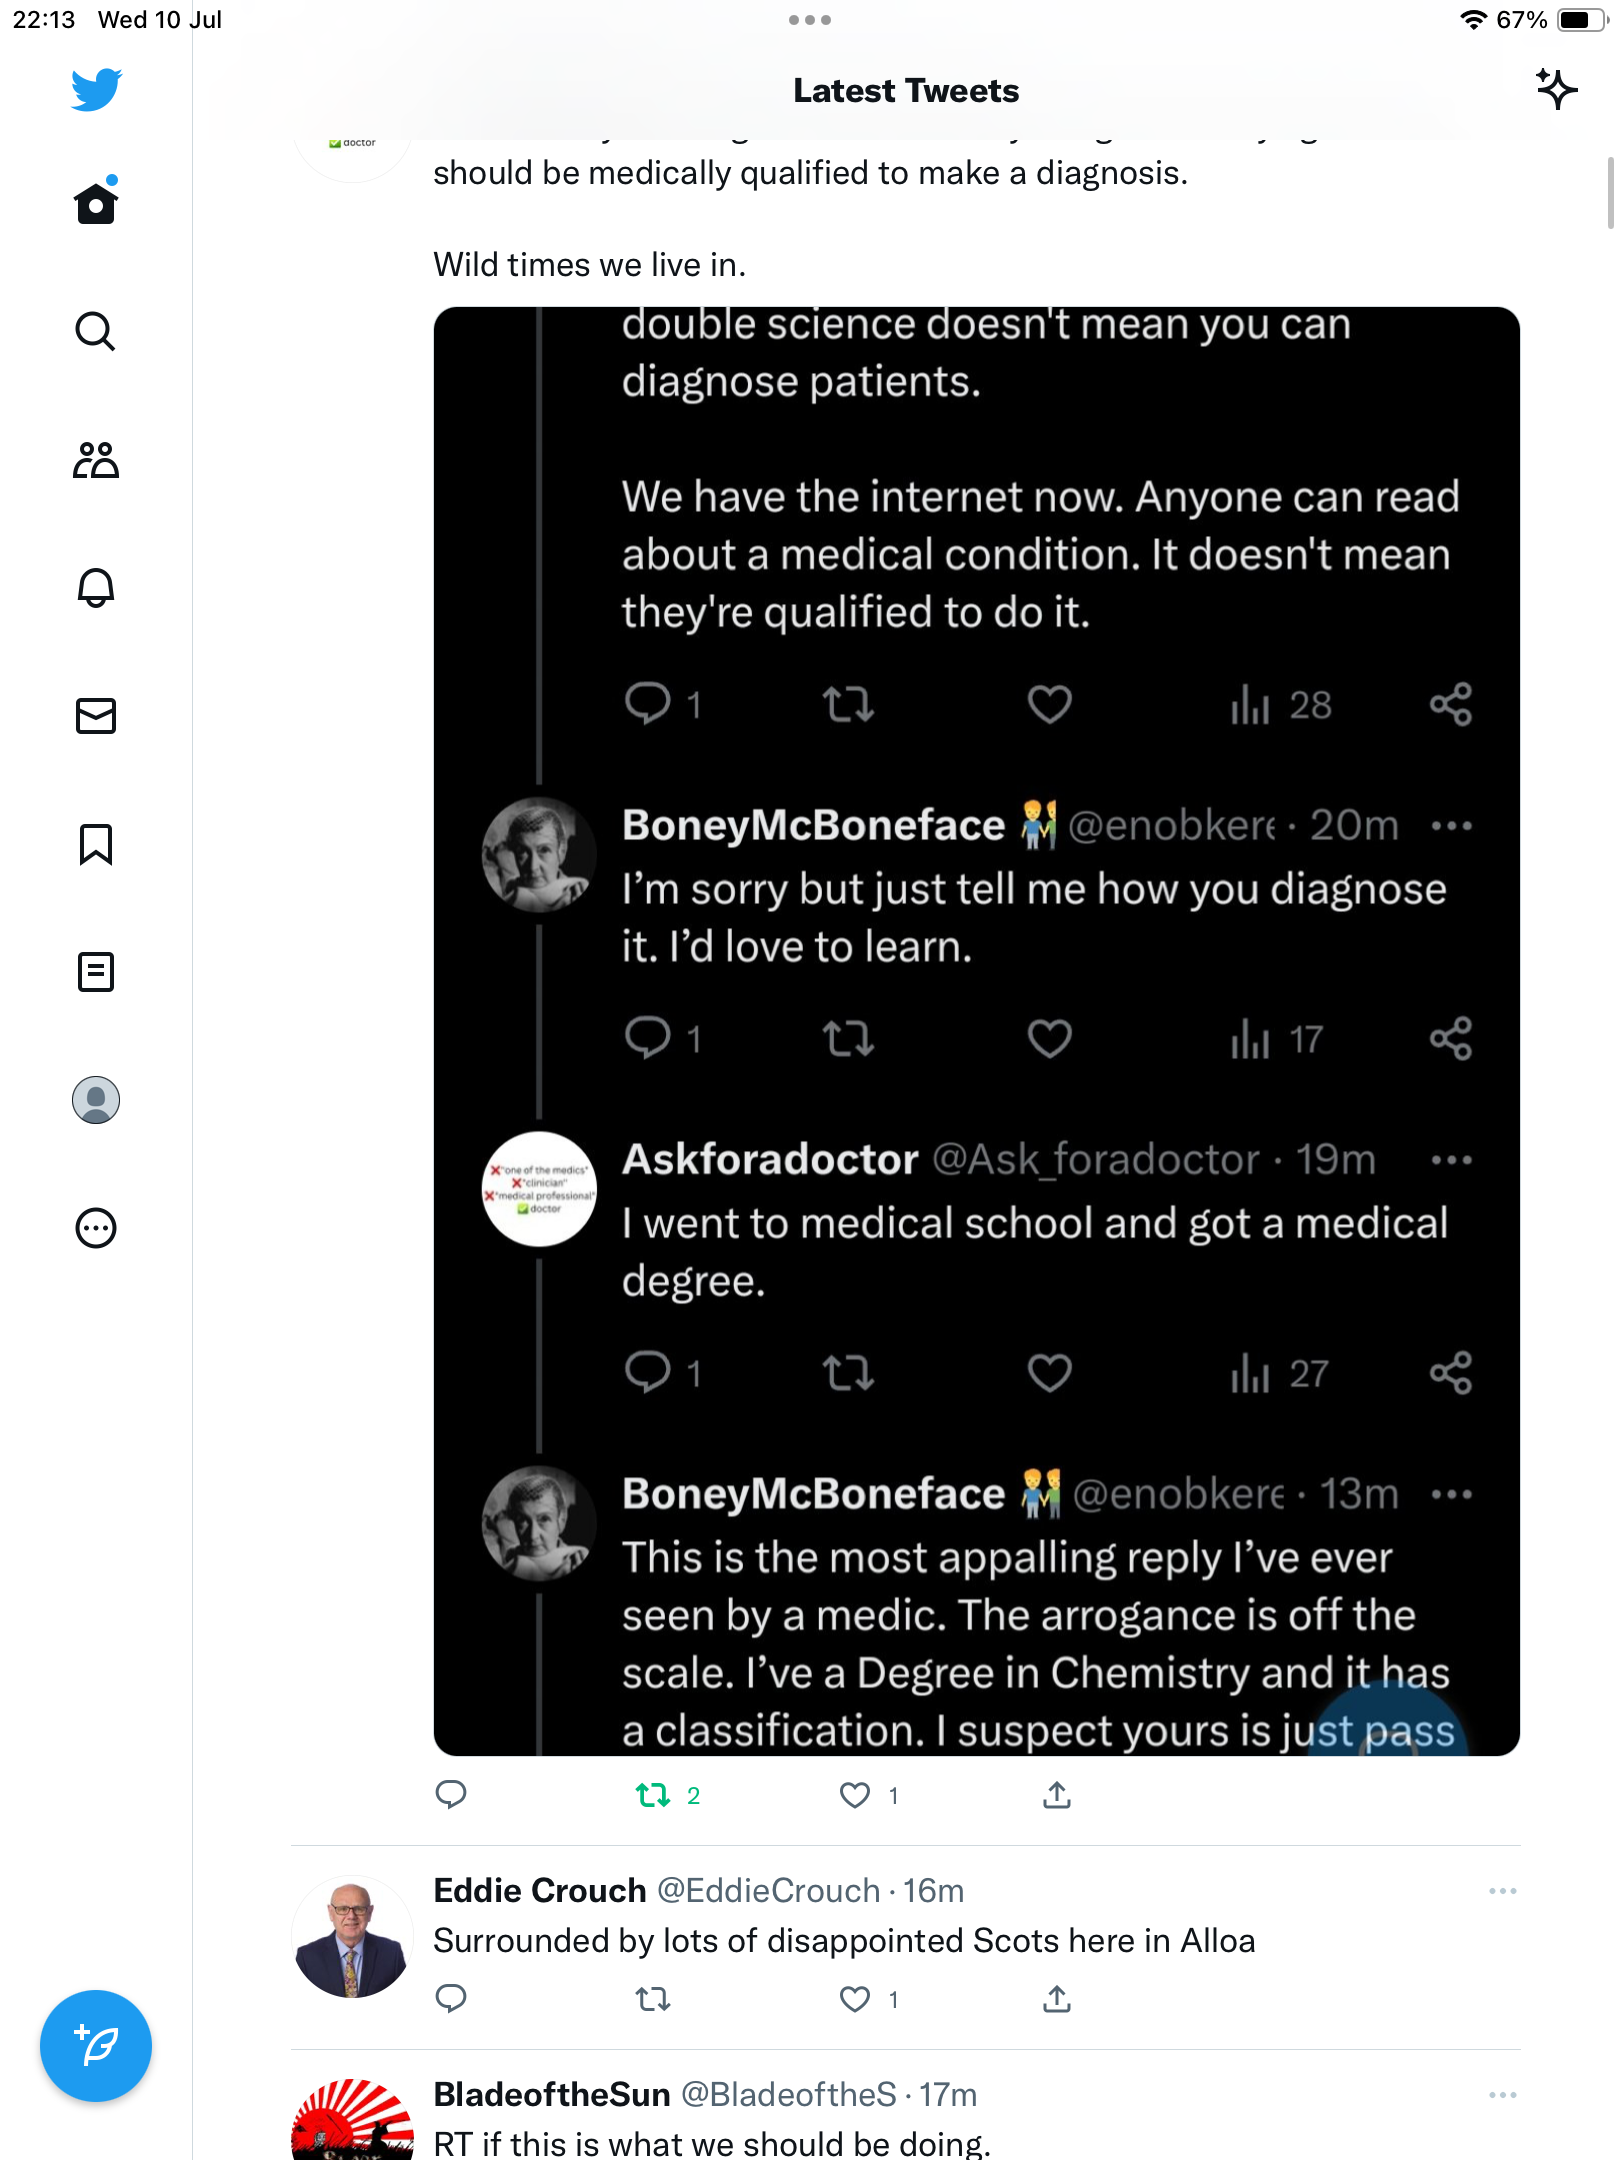Image resolution: width=1620 pixels, height=2160 pixels.
Task: Undo retweet on the medical diagnosis tweet
Action: [654, 1796]
